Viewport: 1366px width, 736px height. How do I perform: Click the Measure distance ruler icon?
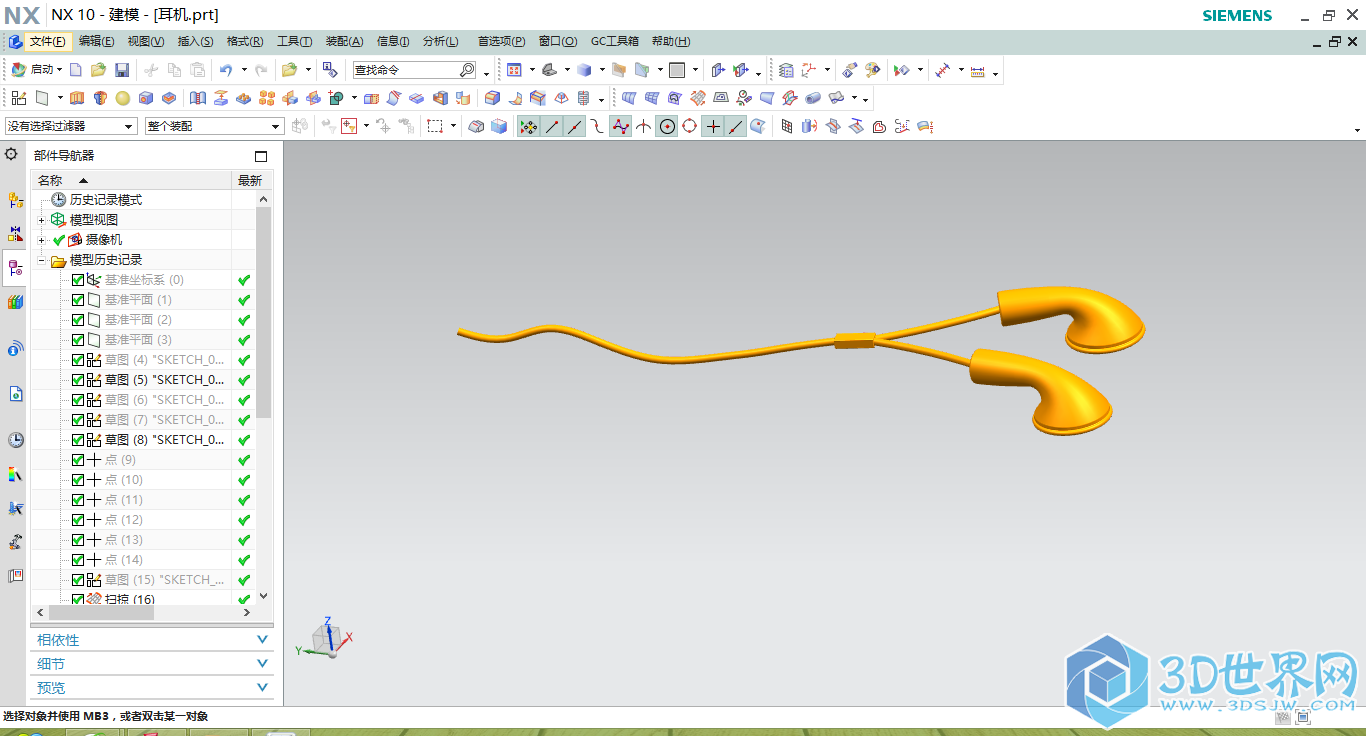click(x=977, y=70)
